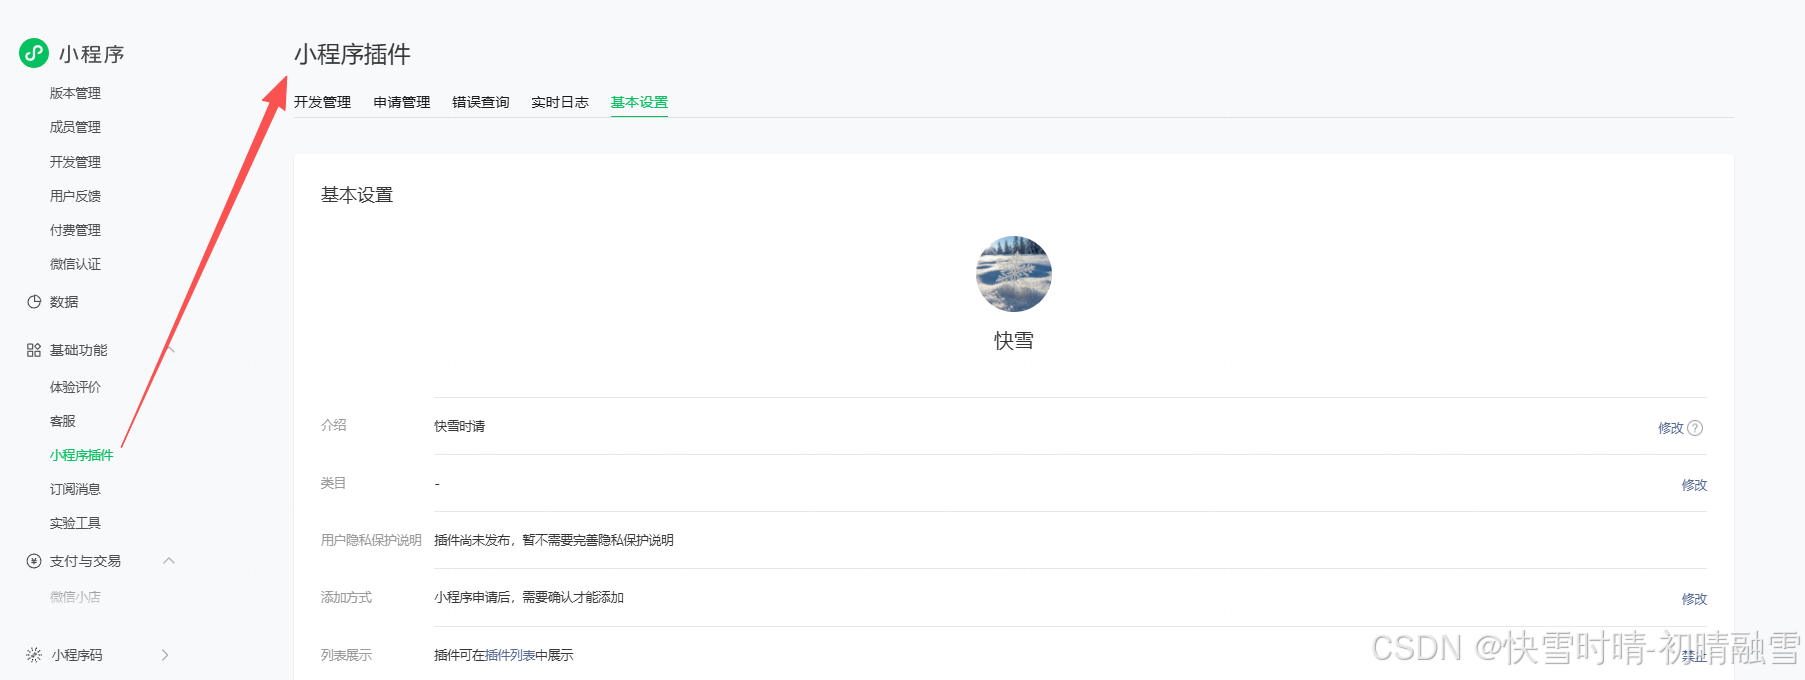
Task: Open 付费管理 in the sidebar
Action: [x=75, y=230]
